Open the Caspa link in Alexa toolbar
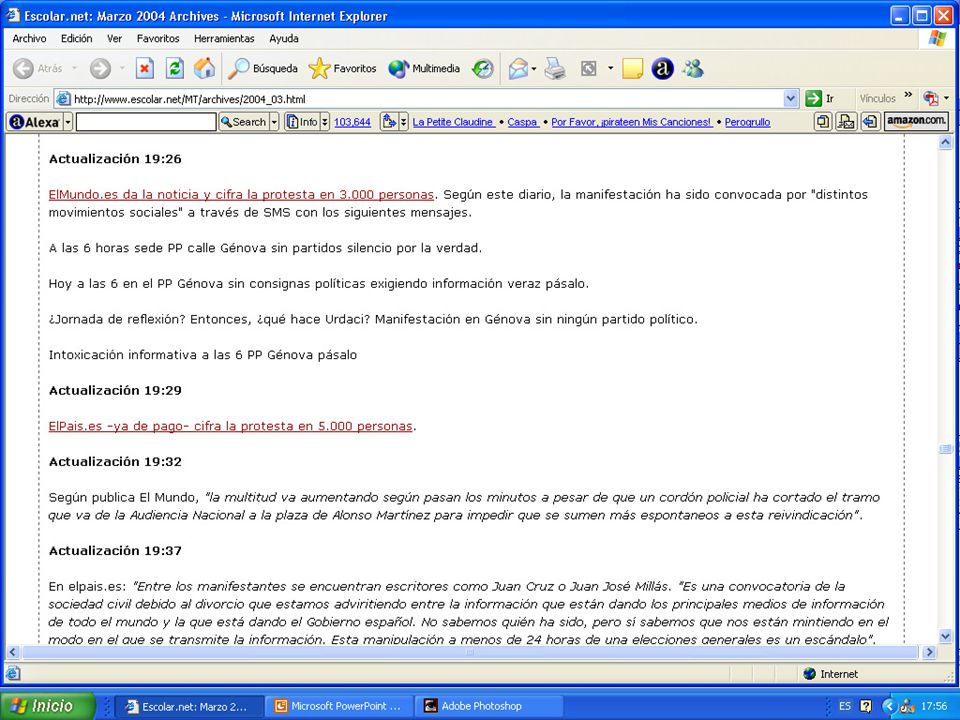Image resolution: width=960 pixels, height=720 pixels. (522, 122)
